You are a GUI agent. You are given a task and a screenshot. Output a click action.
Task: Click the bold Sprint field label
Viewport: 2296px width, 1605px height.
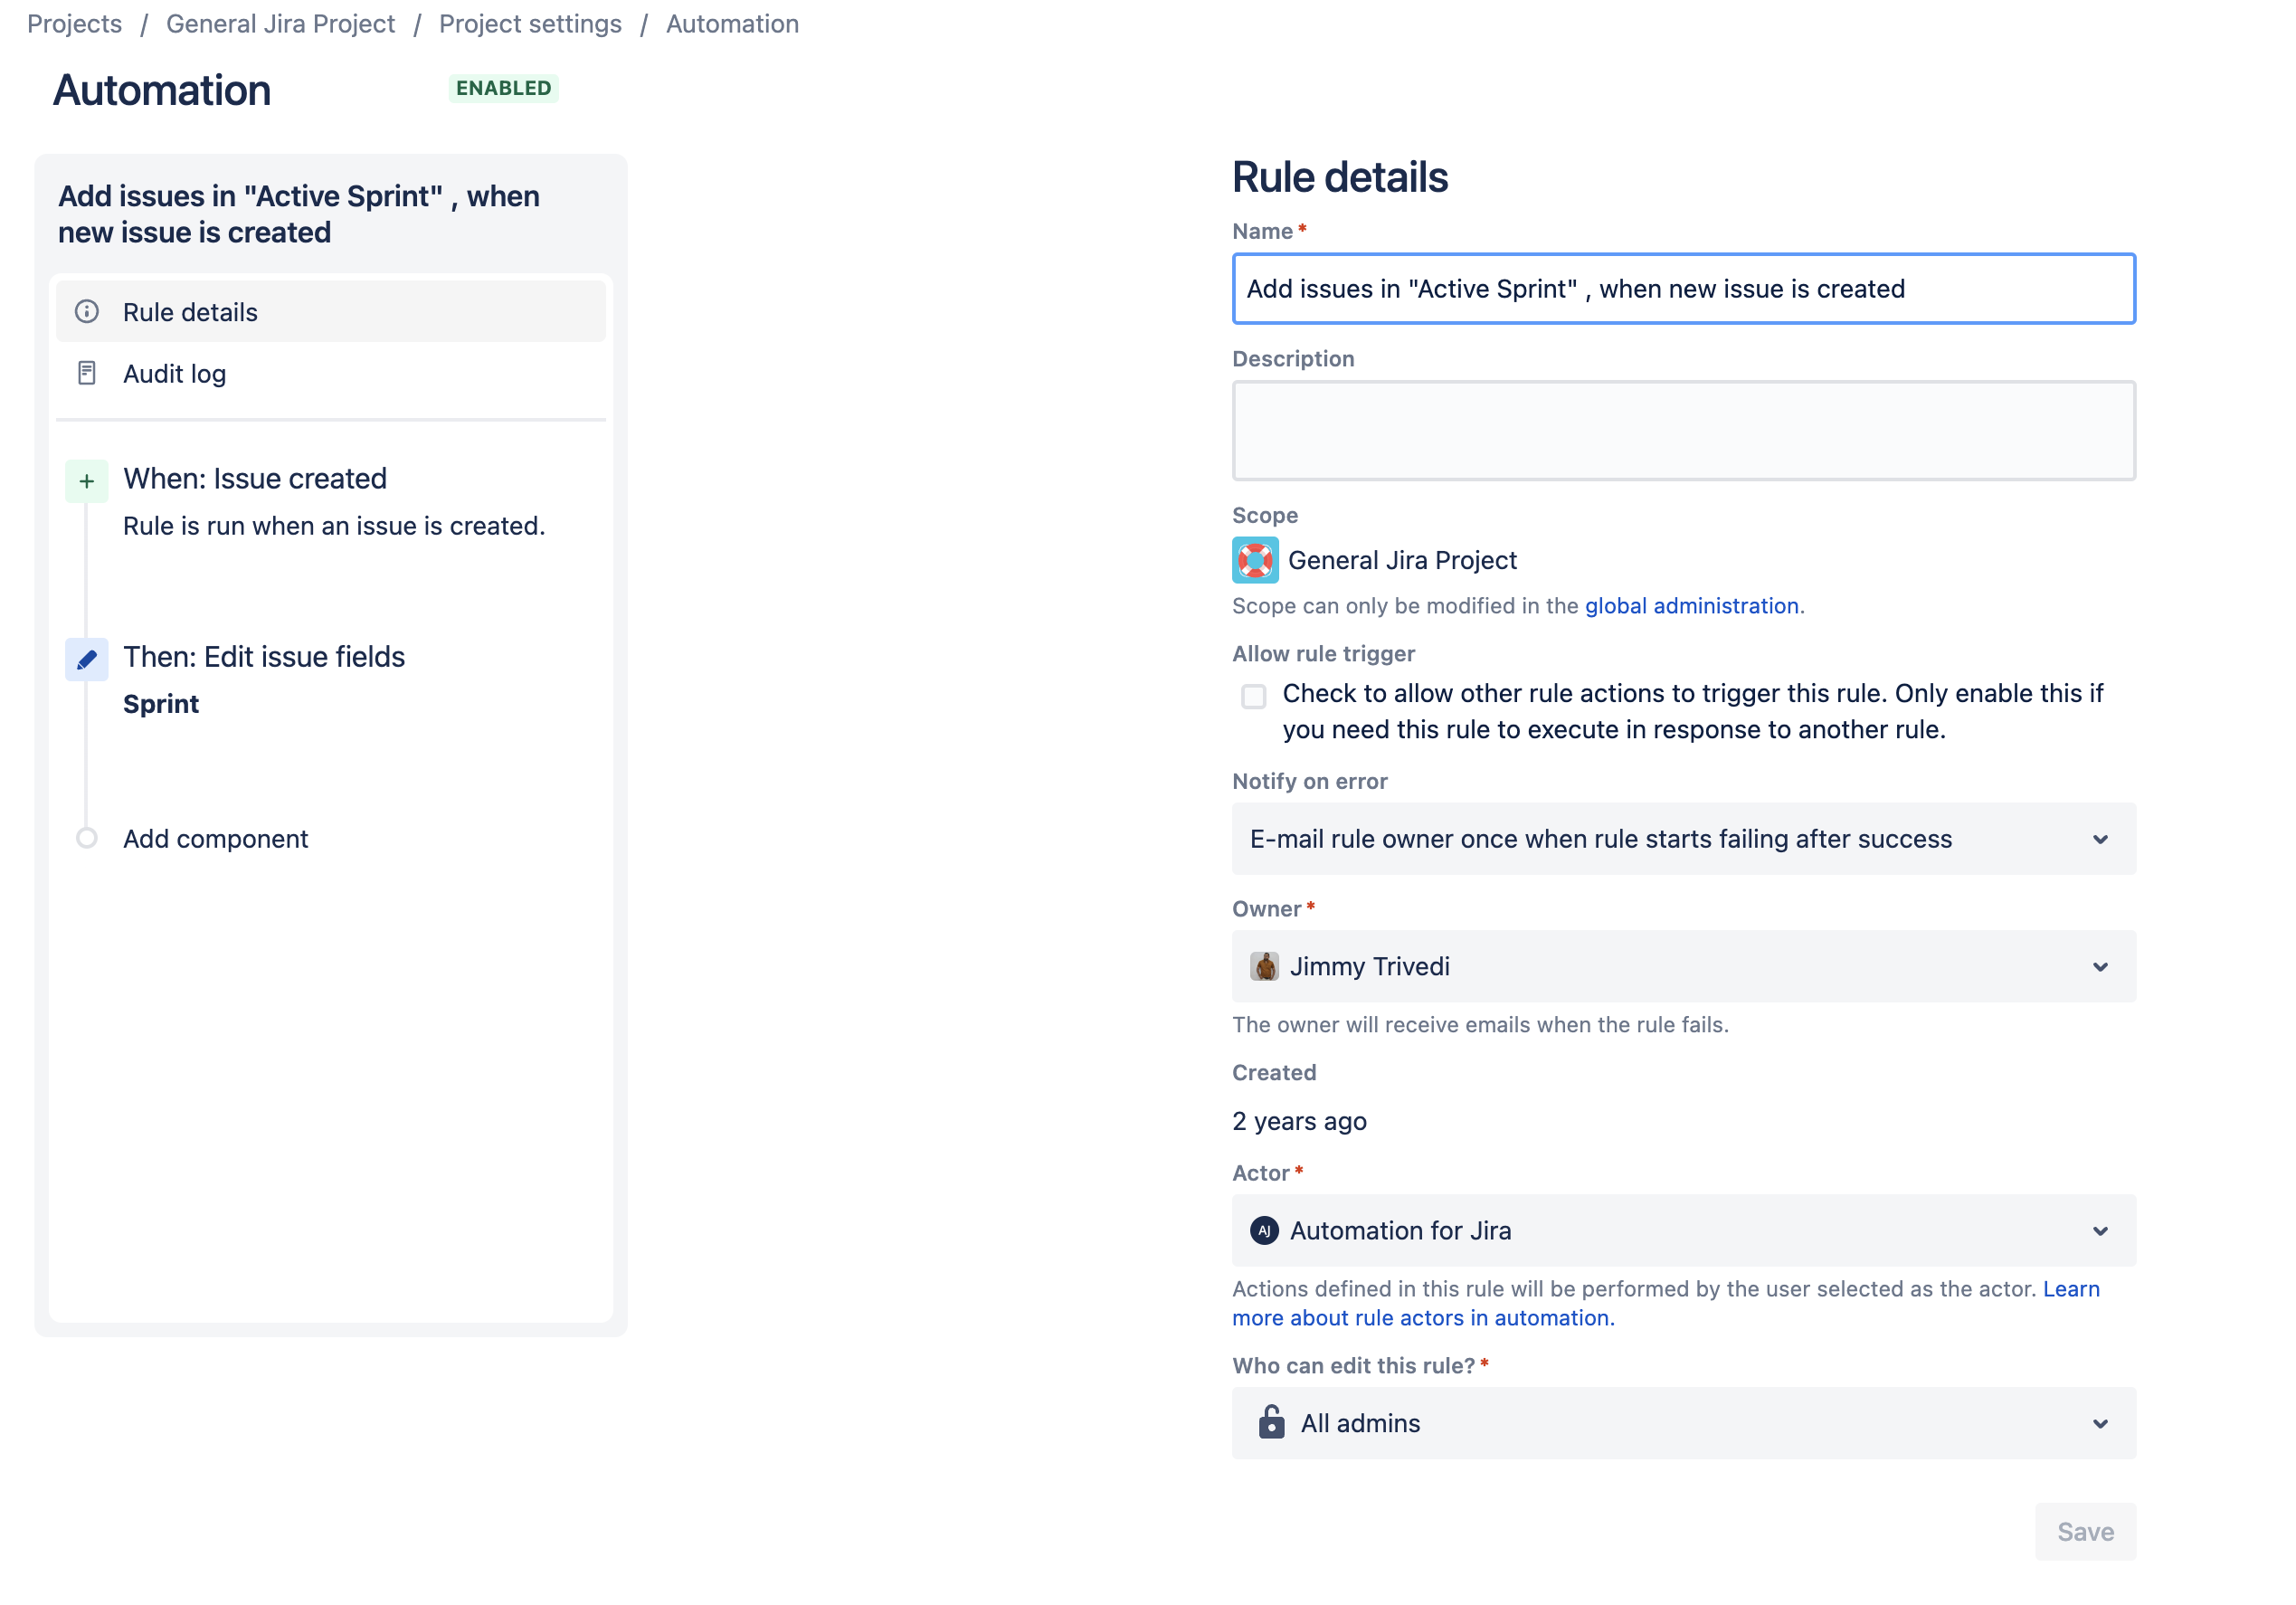(x=161, y=704)
